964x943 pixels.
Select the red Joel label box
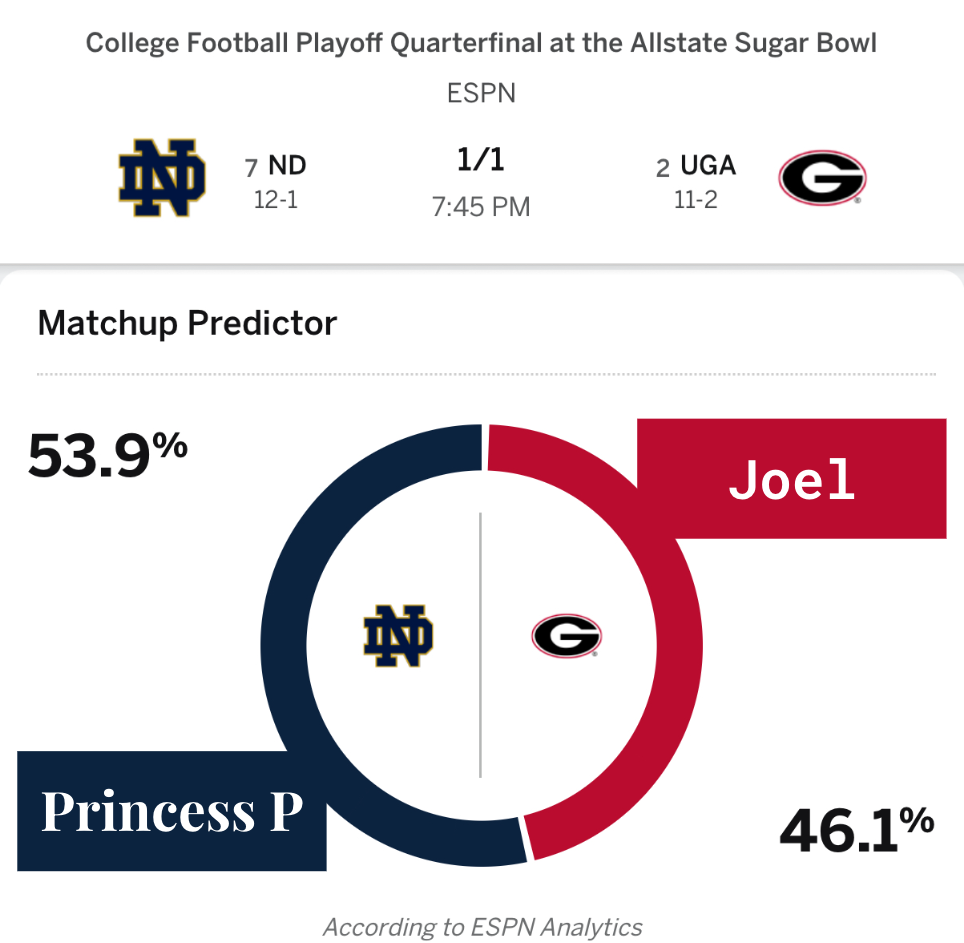(x=792, y=480)
